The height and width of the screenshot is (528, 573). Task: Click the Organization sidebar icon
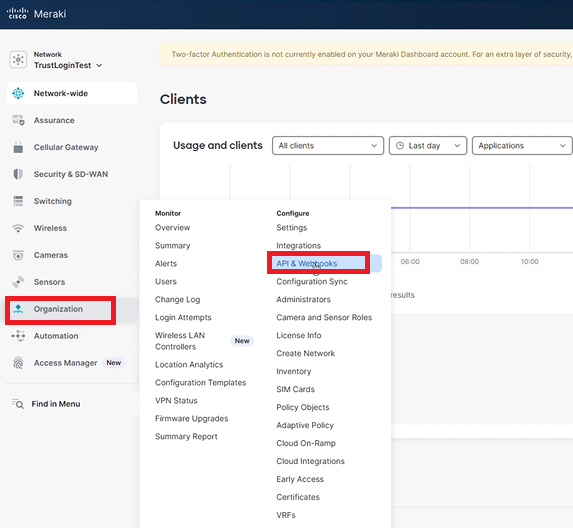click(x=18, y=309)
